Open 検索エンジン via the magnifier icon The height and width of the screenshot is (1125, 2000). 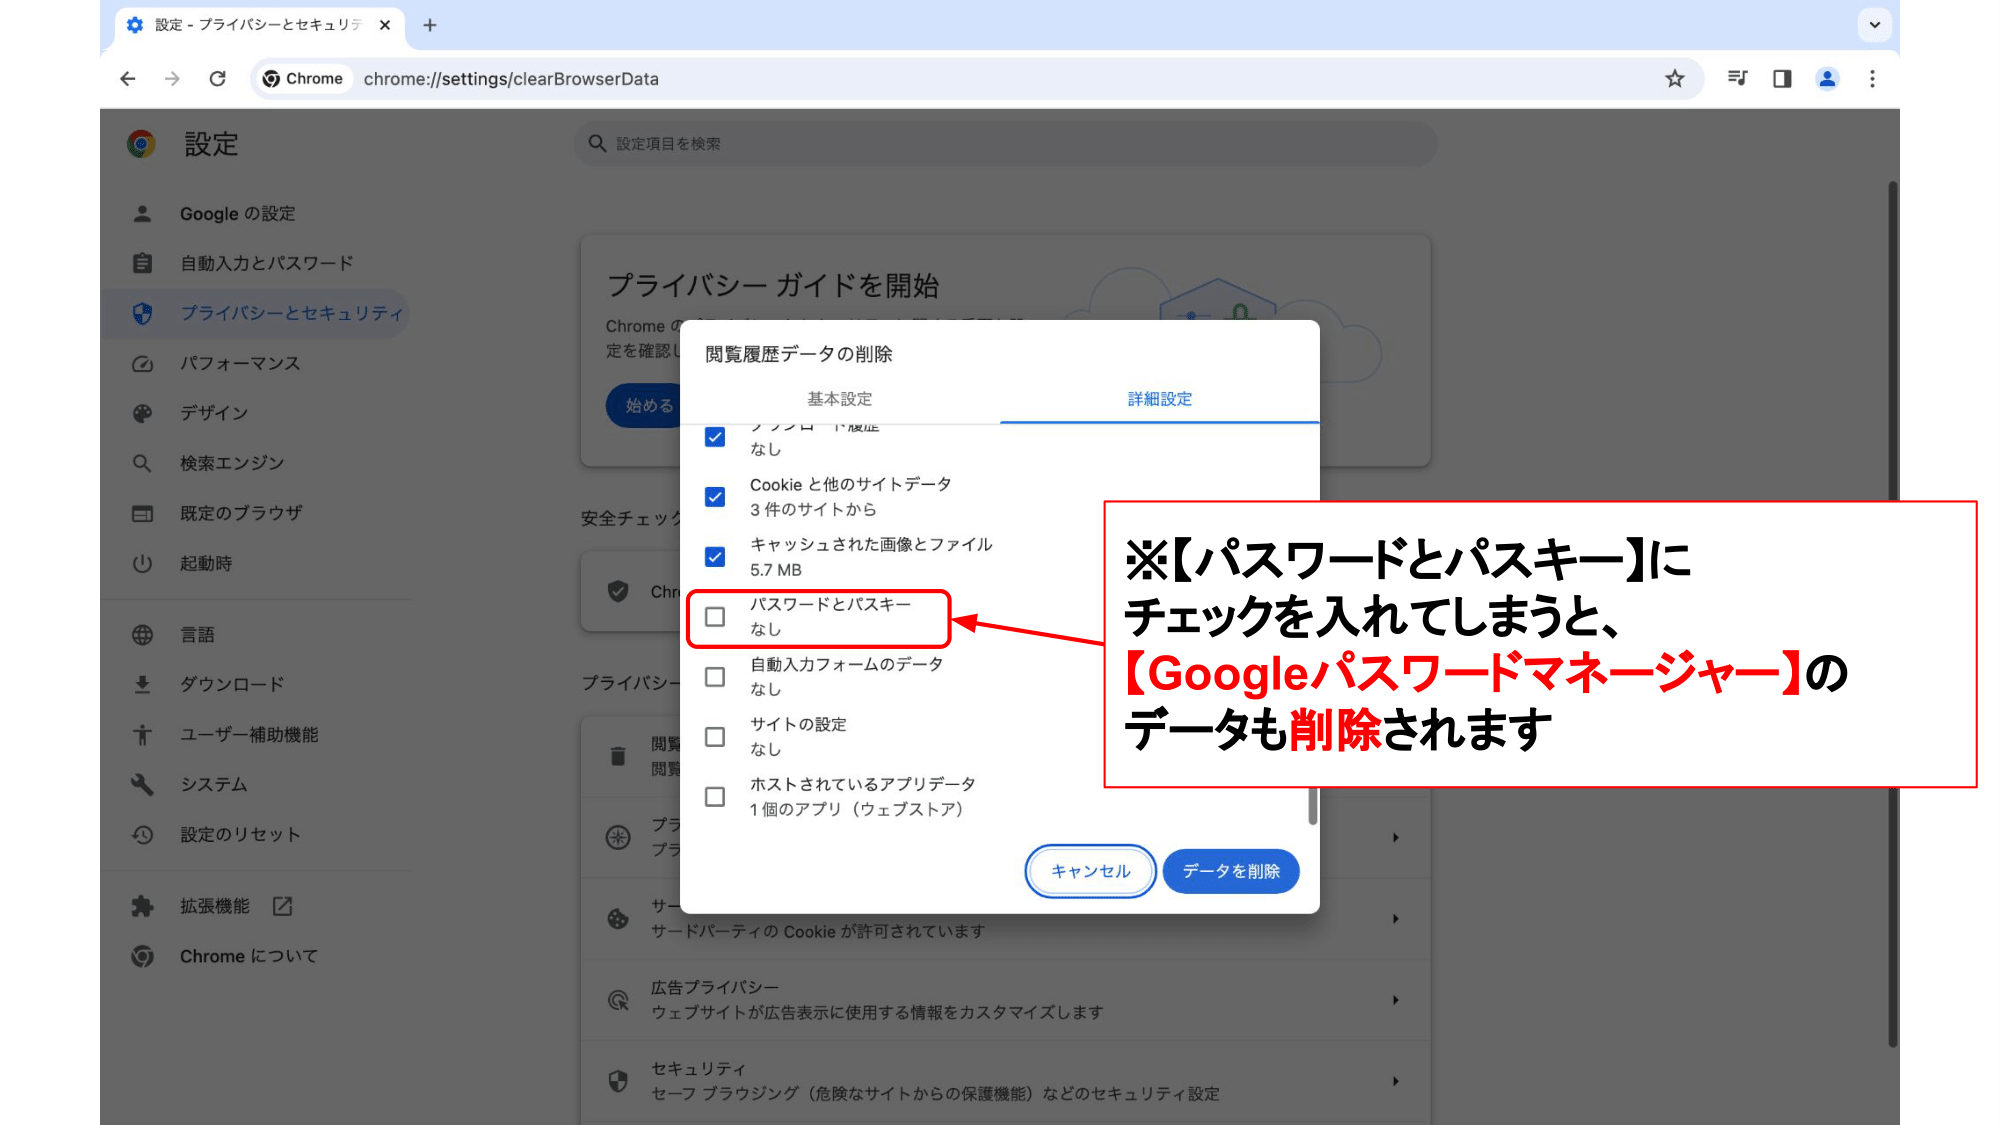[x=142, y=462]
